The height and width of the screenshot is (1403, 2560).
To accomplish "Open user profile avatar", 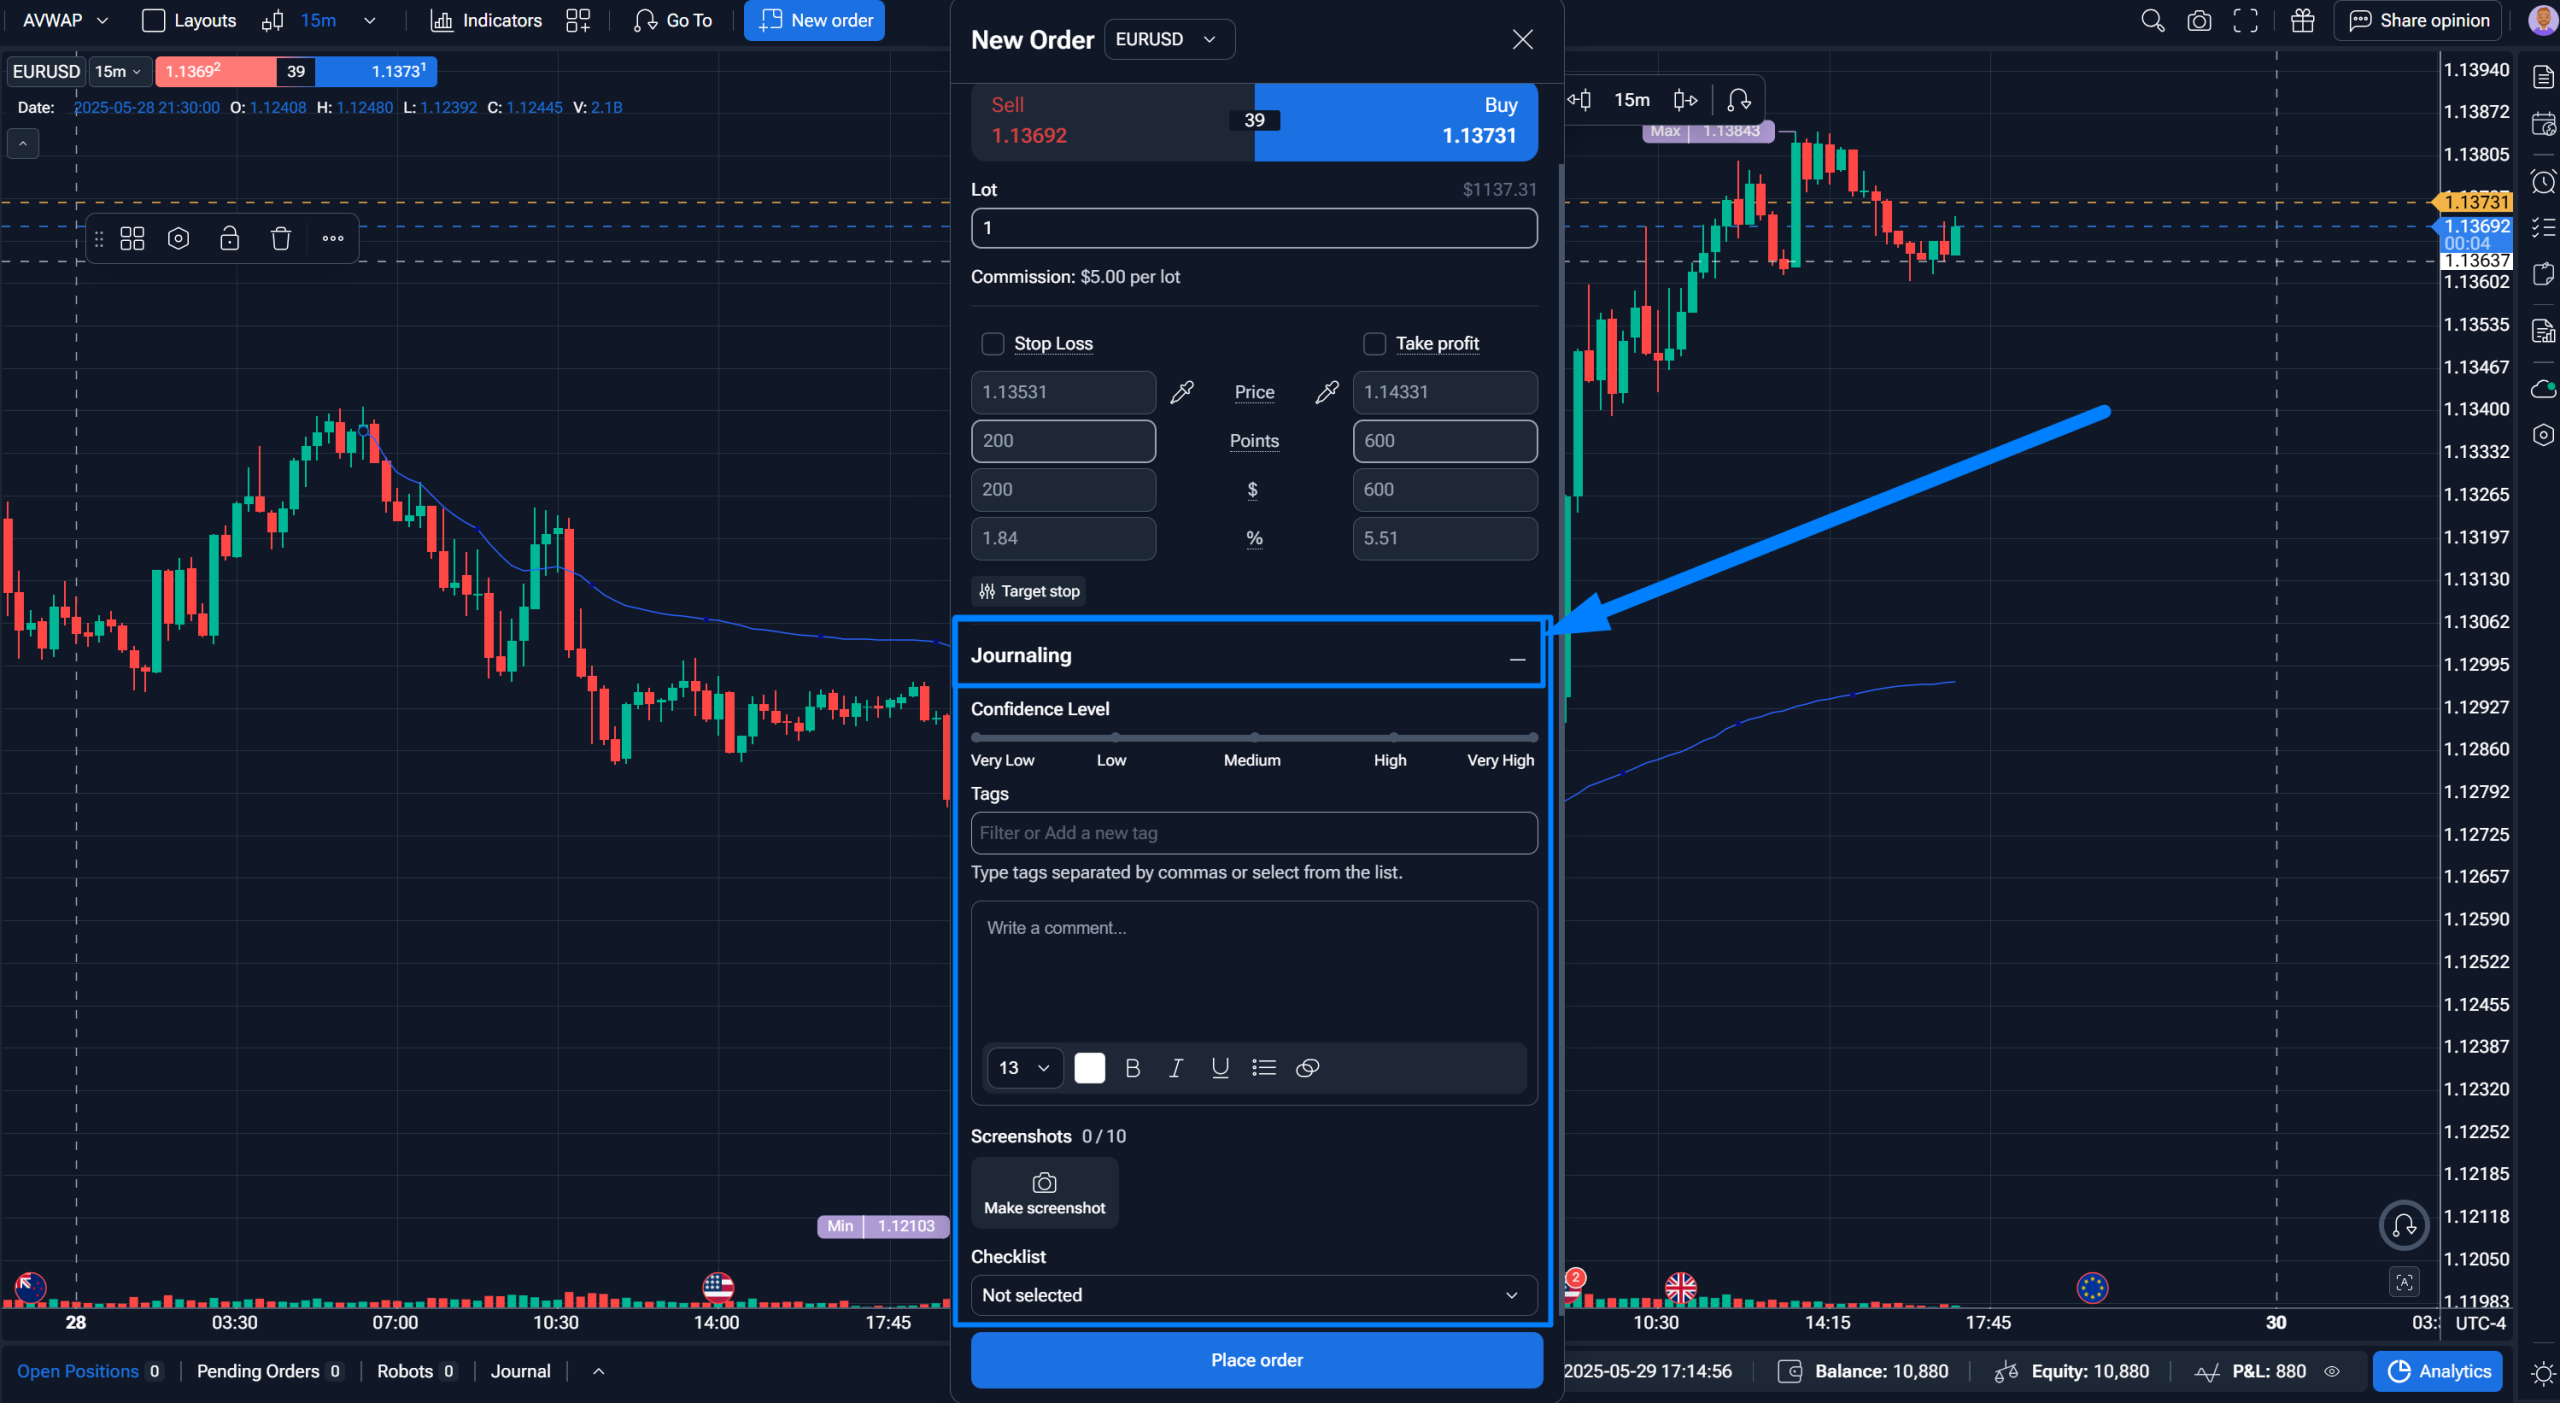I will tap(2542, 20).
